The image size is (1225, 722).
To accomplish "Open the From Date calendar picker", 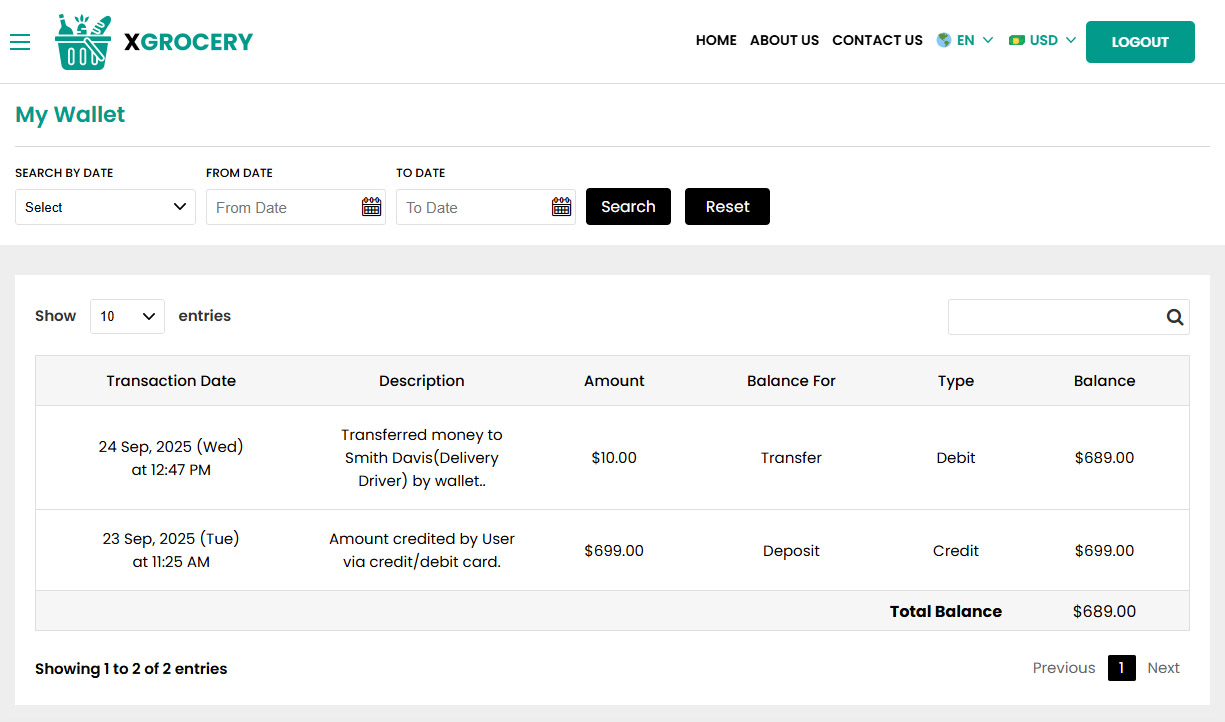I will point(371,206).
